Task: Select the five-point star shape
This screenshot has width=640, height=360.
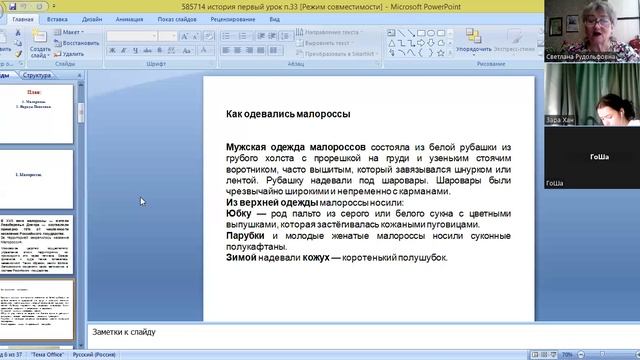Action: (441, 53)
